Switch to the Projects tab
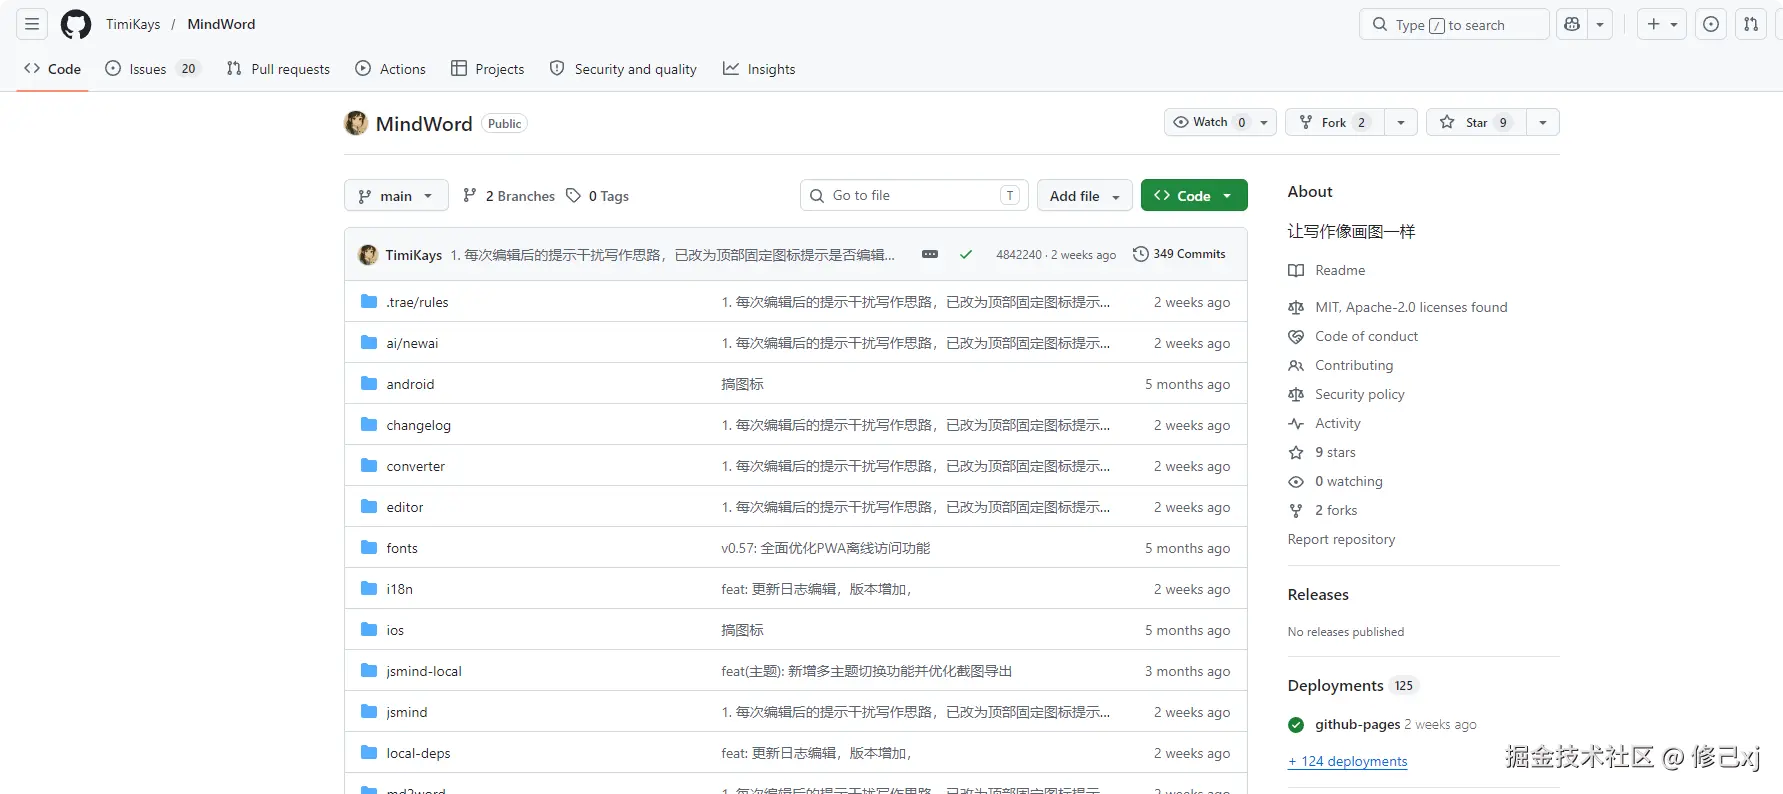The width and height of the screenshot is (1783, 794). tap(488, 69)
